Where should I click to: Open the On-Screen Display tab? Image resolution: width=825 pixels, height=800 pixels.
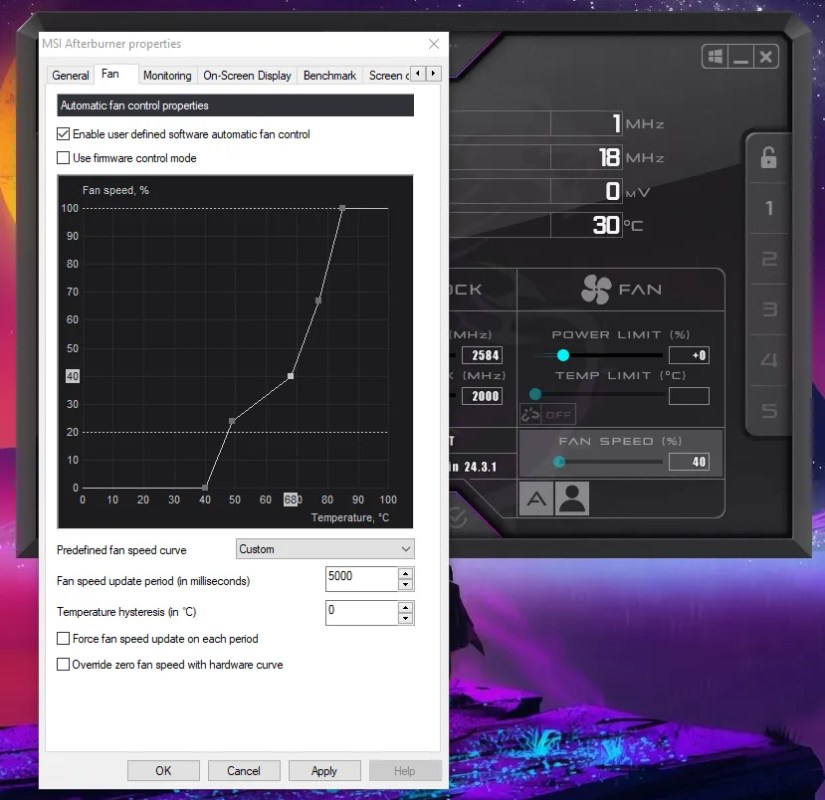[x=247, y=75]
